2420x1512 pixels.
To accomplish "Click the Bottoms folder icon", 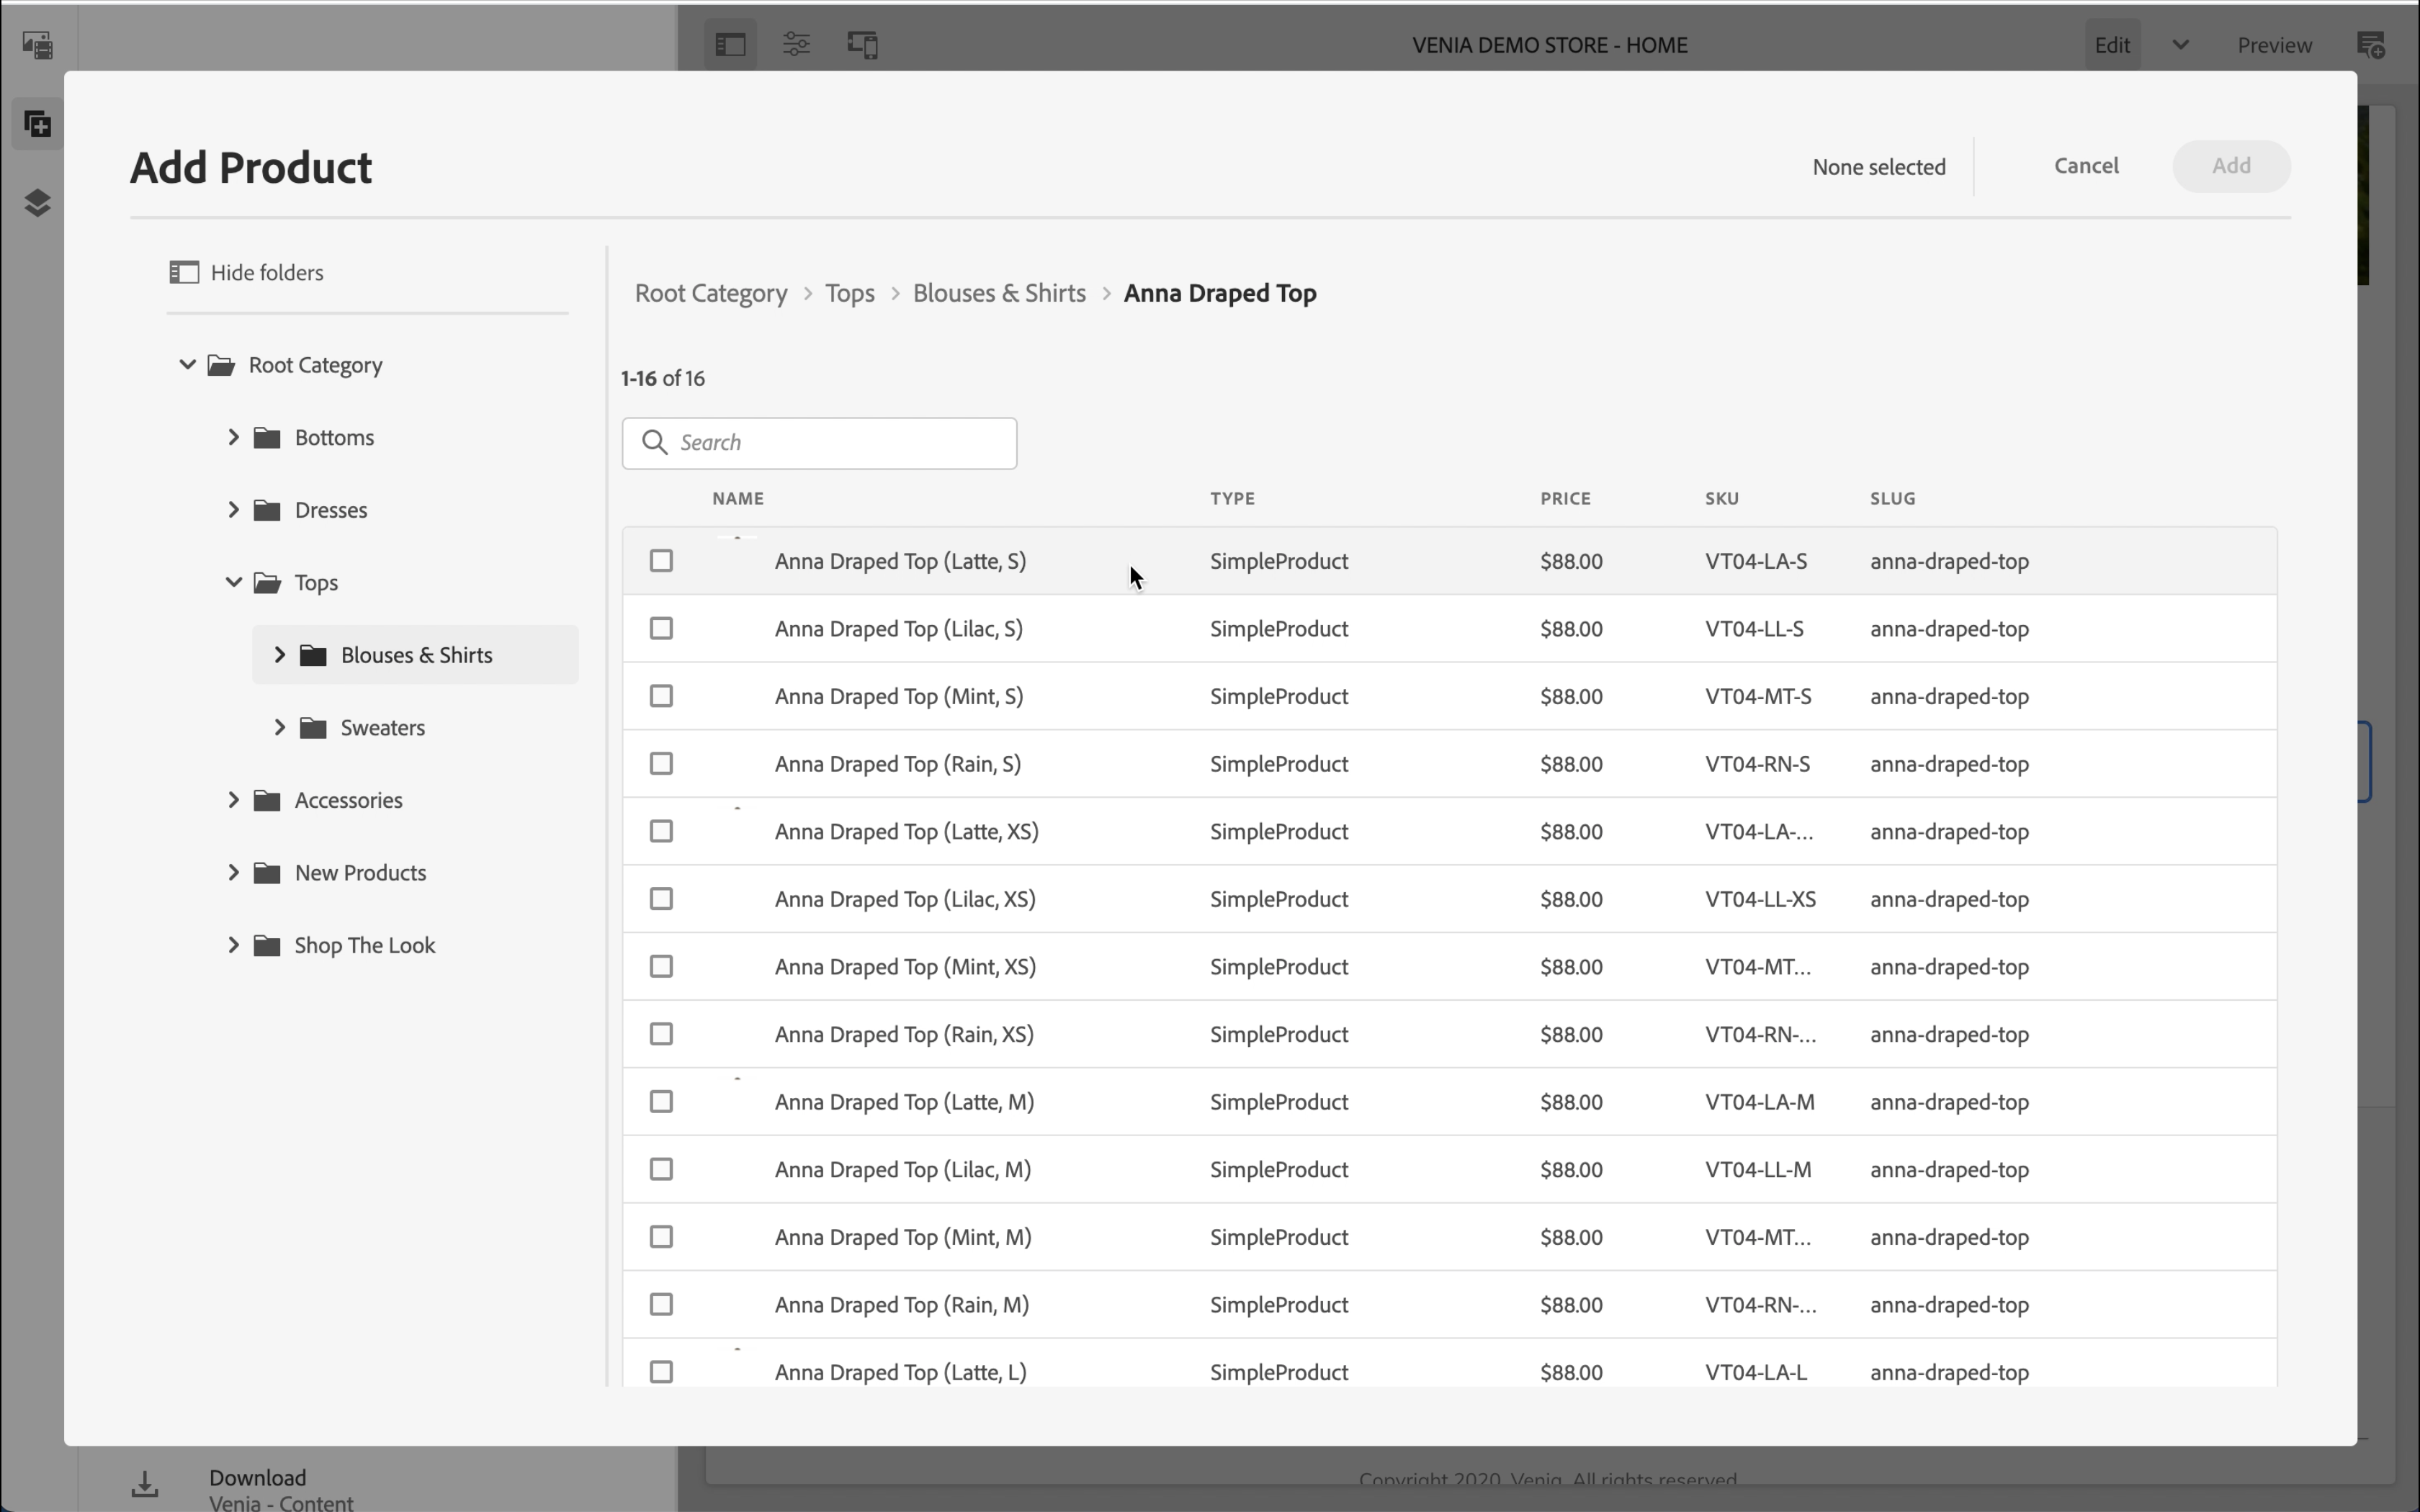I will [267, 437].
